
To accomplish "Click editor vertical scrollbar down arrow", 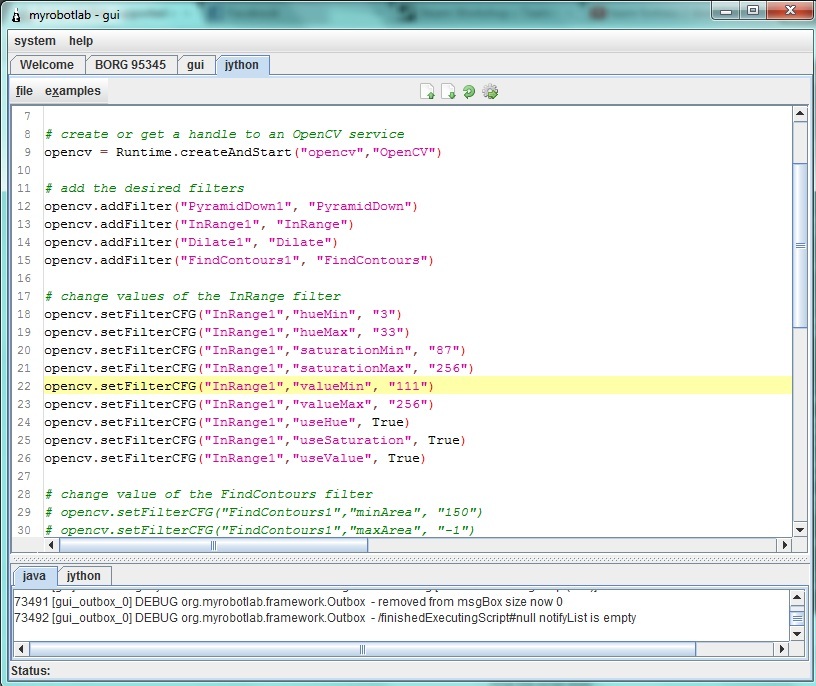I will [x=799, y=530].
